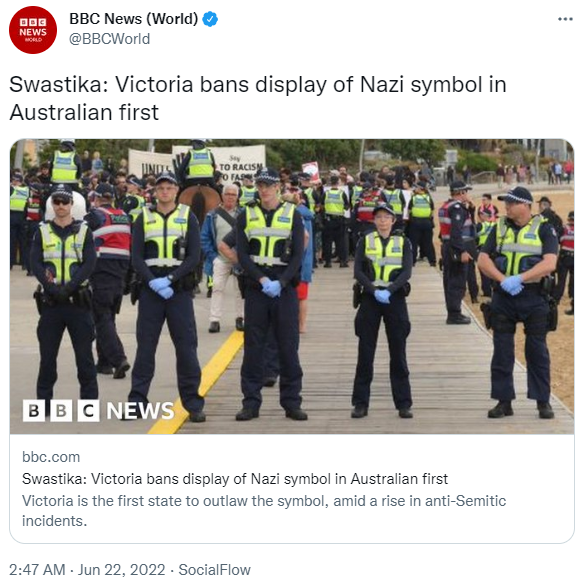Click the BBC NEWS watermark logo
Screen dimensions: 583x585
coord(98,410)
